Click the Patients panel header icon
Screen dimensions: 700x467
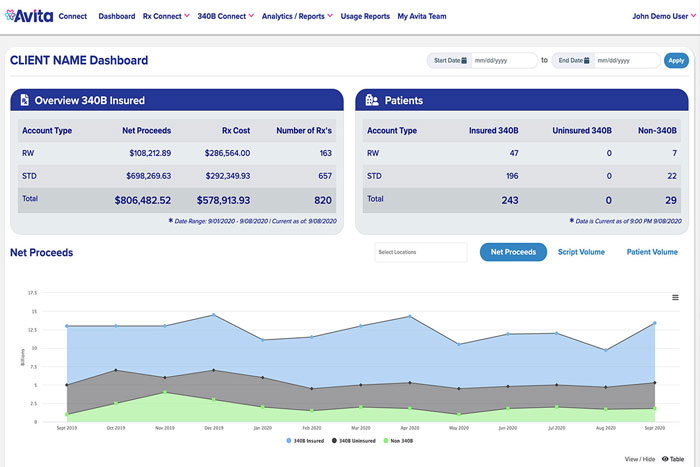[372, 101]
